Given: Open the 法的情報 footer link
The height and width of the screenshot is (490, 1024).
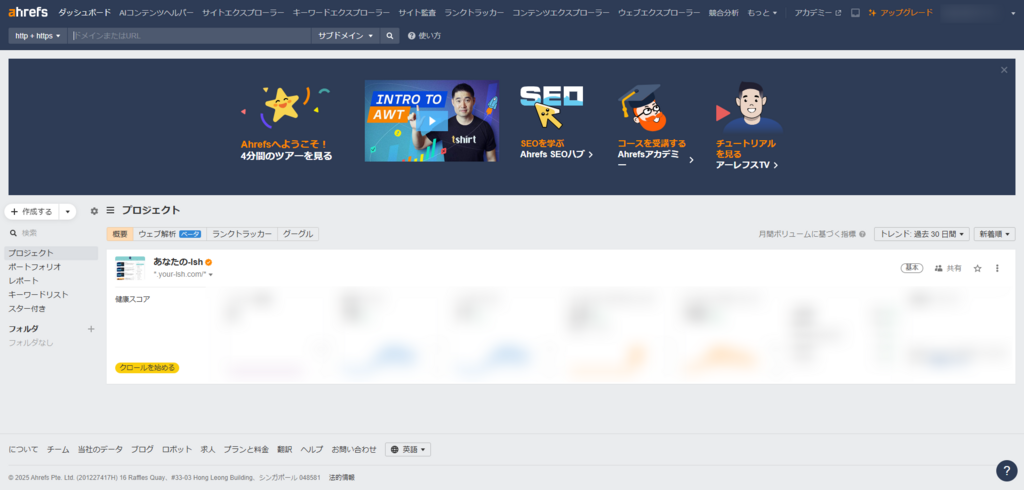Looking at the screenshot, I should [342, 478].
